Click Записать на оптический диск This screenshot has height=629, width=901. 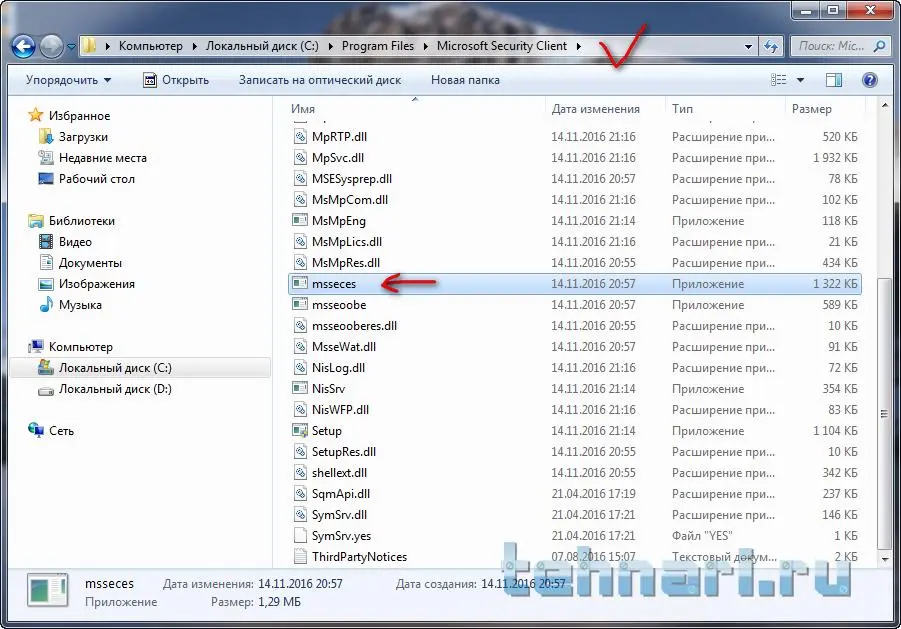pos(320,80)
